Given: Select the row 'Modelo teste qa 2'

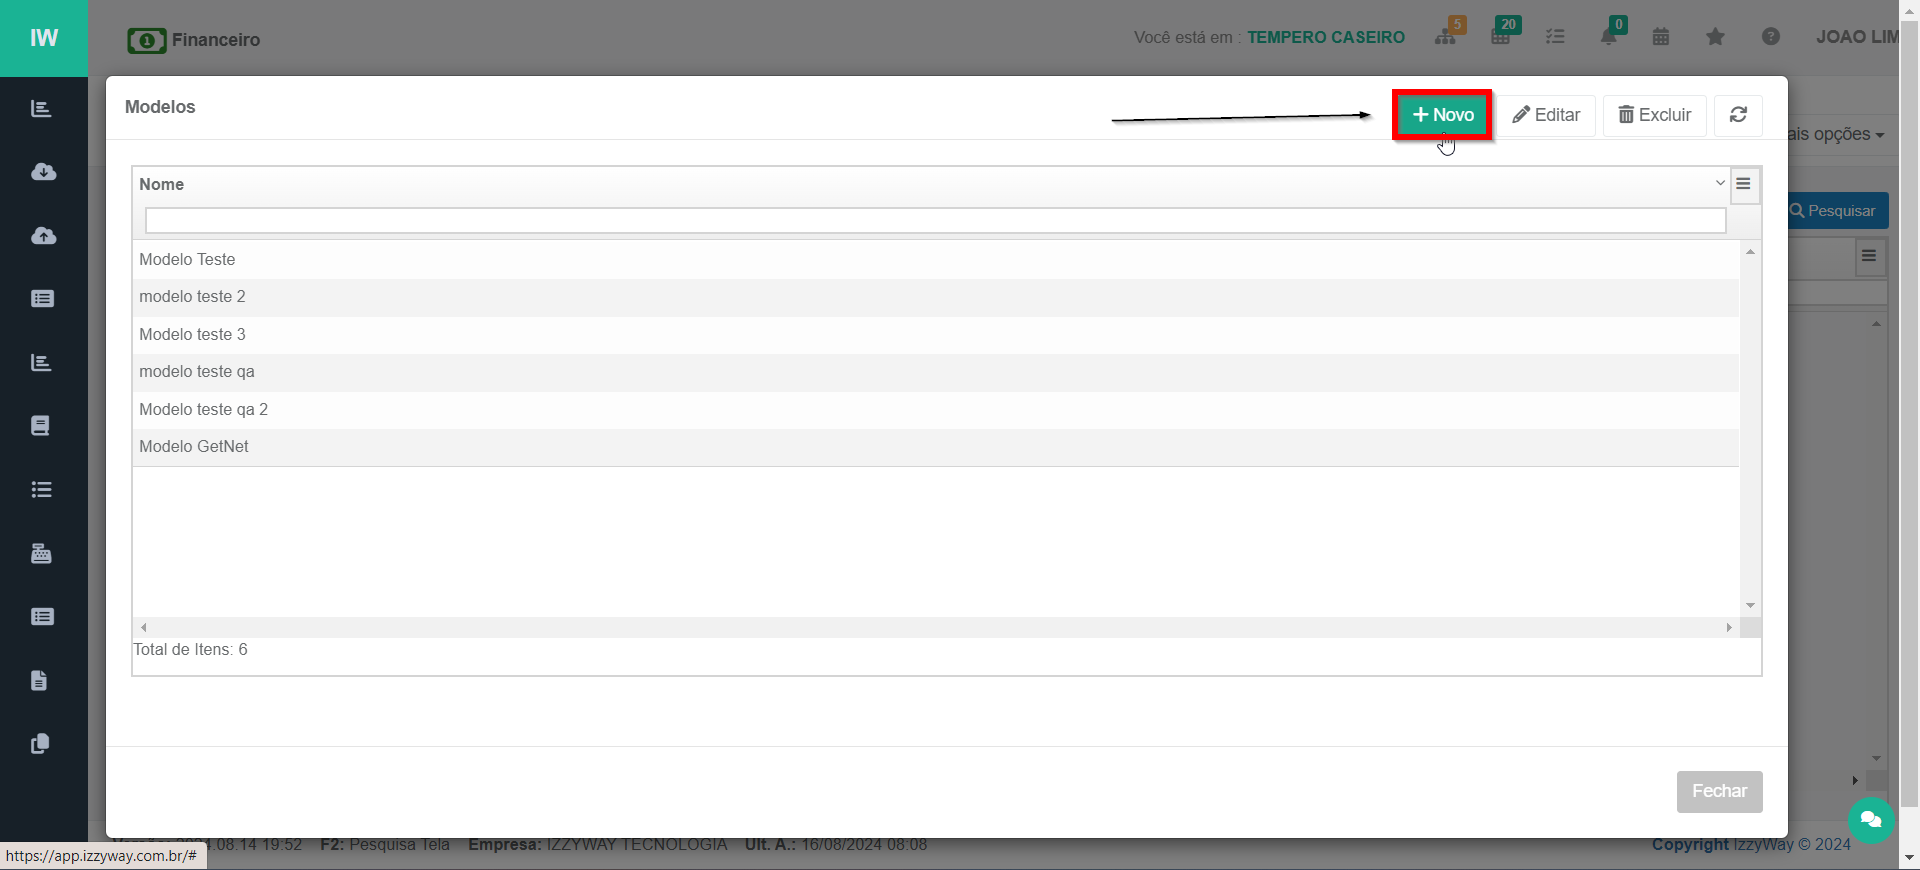Looking at the screenshot, I should [x=936, y=410].
